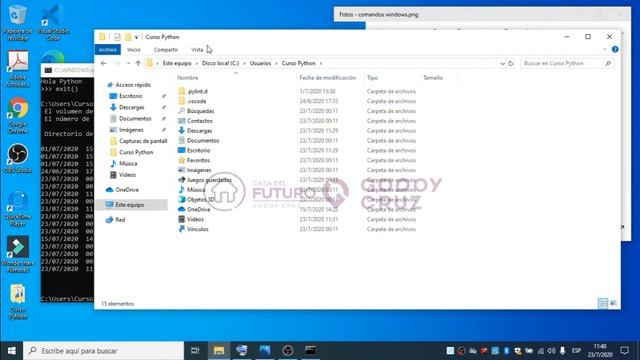Select the Escritorio folder icon in file list
The height and width of the screenshot is (360, 640).
tap(182, 150)
